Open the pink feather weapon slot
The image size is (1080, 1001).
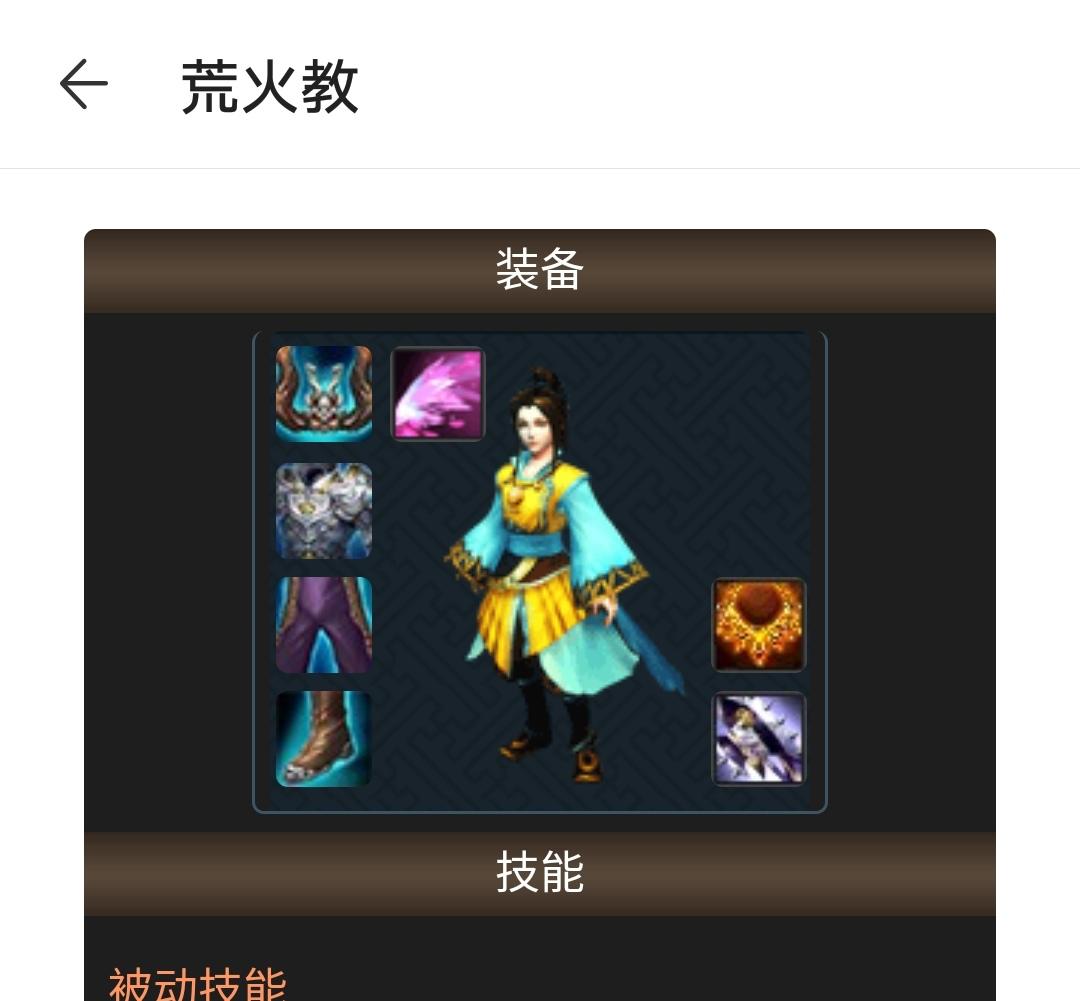pyautogui.click(x=438, y=393)
